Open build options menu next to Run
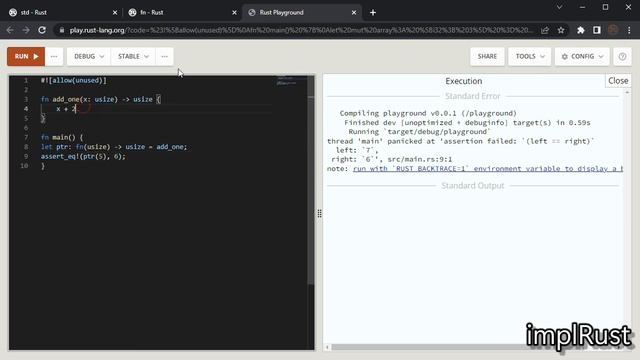 pyautogui.click(x=54, y=56)
